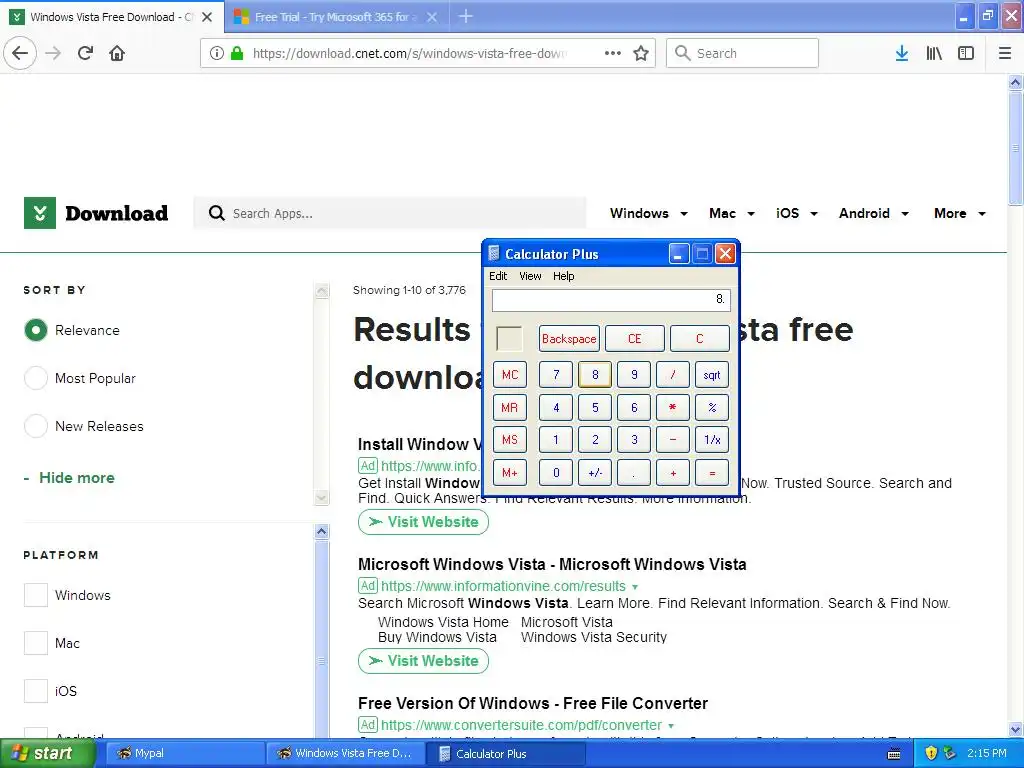
Task: Open the Downloads arrow icon
Action: 901,53
